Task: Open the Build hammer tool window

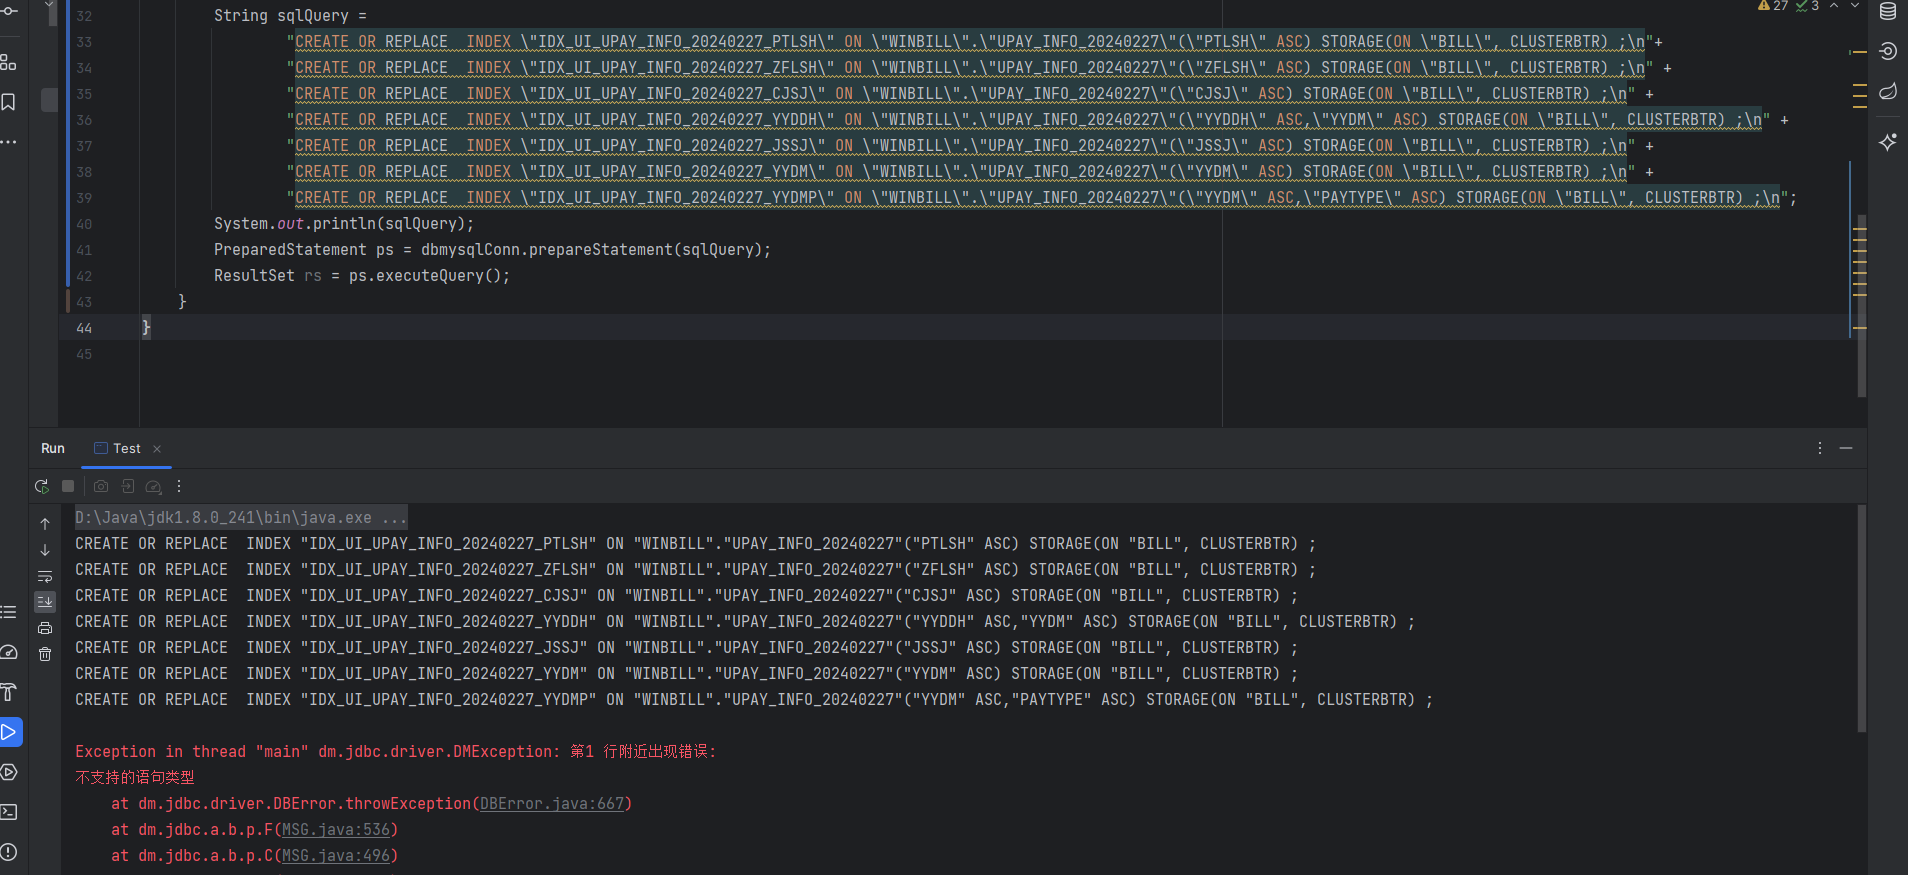Action: tap(9, 692)
